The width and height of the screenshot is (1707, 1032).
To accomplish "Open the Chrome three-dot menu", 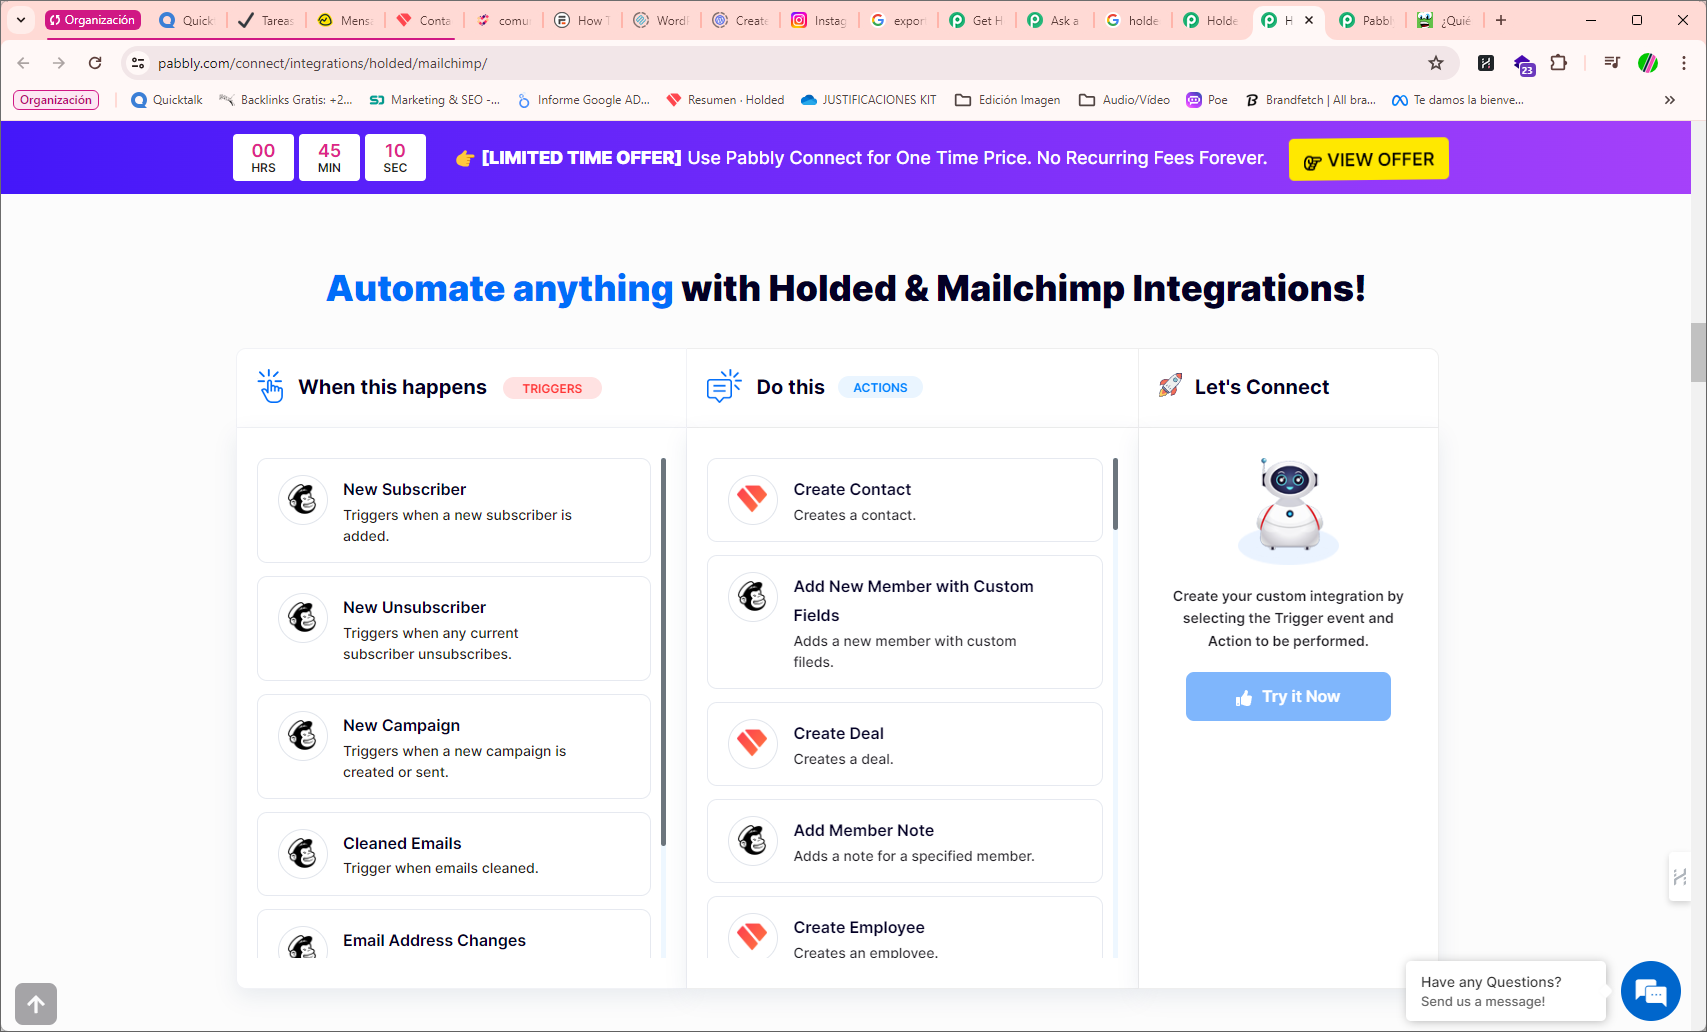I will pyautogui.click(x=1684, y=63).
